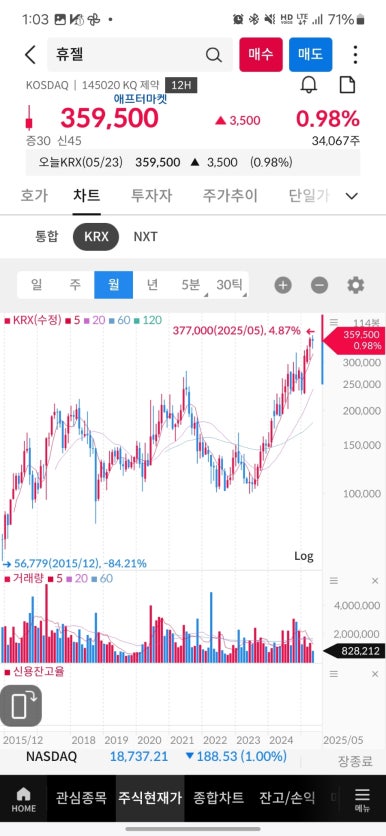Tap the rotate screen icon

click(21, 706)
